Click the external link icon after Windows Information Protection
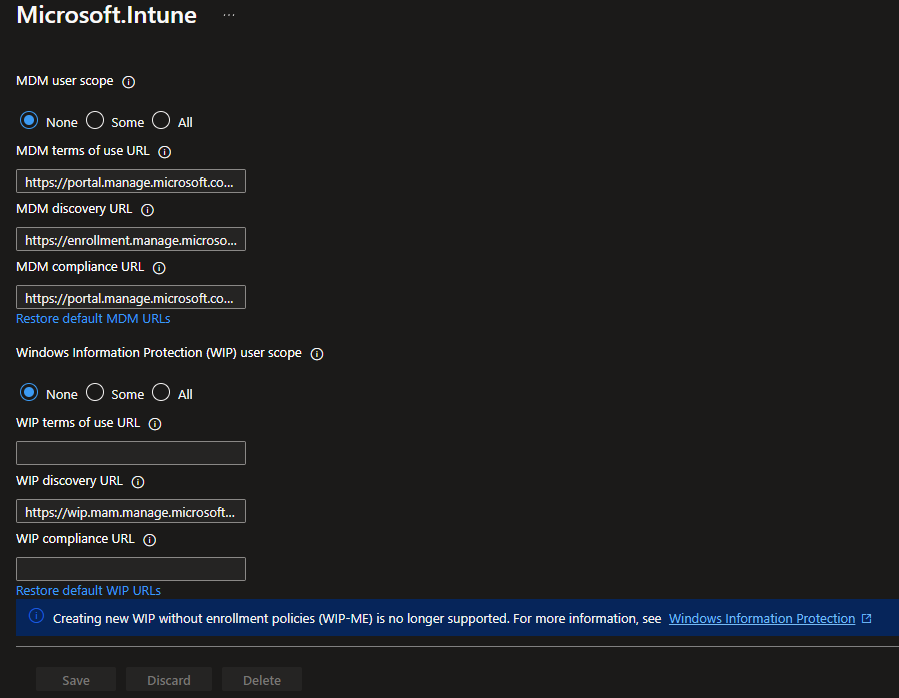899x698 pixels. pos(866,618)
